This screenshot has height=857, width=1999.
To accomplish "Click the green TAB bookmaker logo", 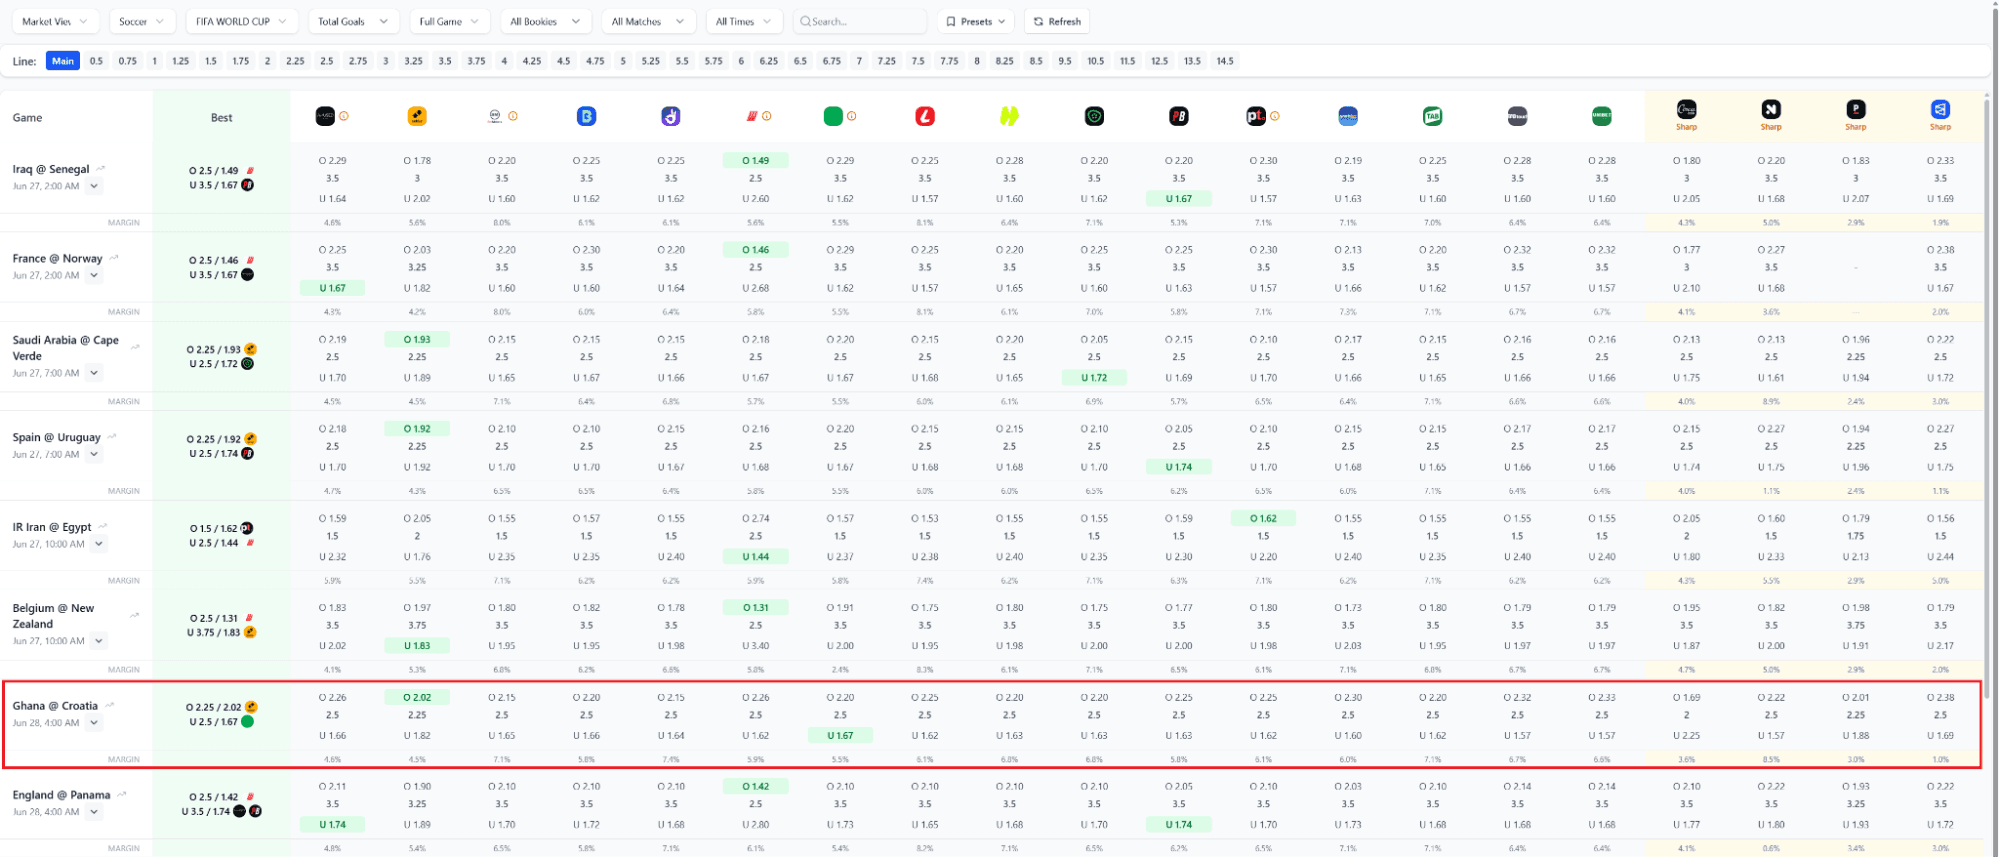I will 1433,117.
